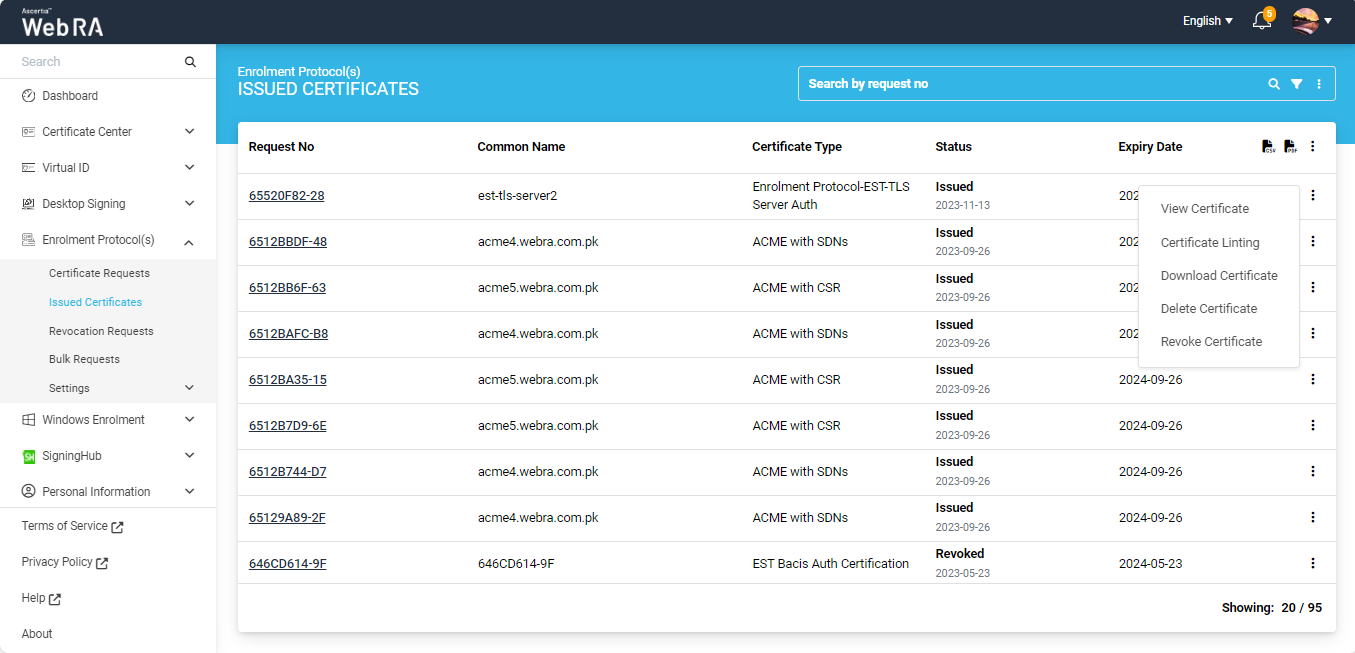This screenshot has height=653, width=1355.
Task: Open the English language dropdown
Action: pos(1207,21)
